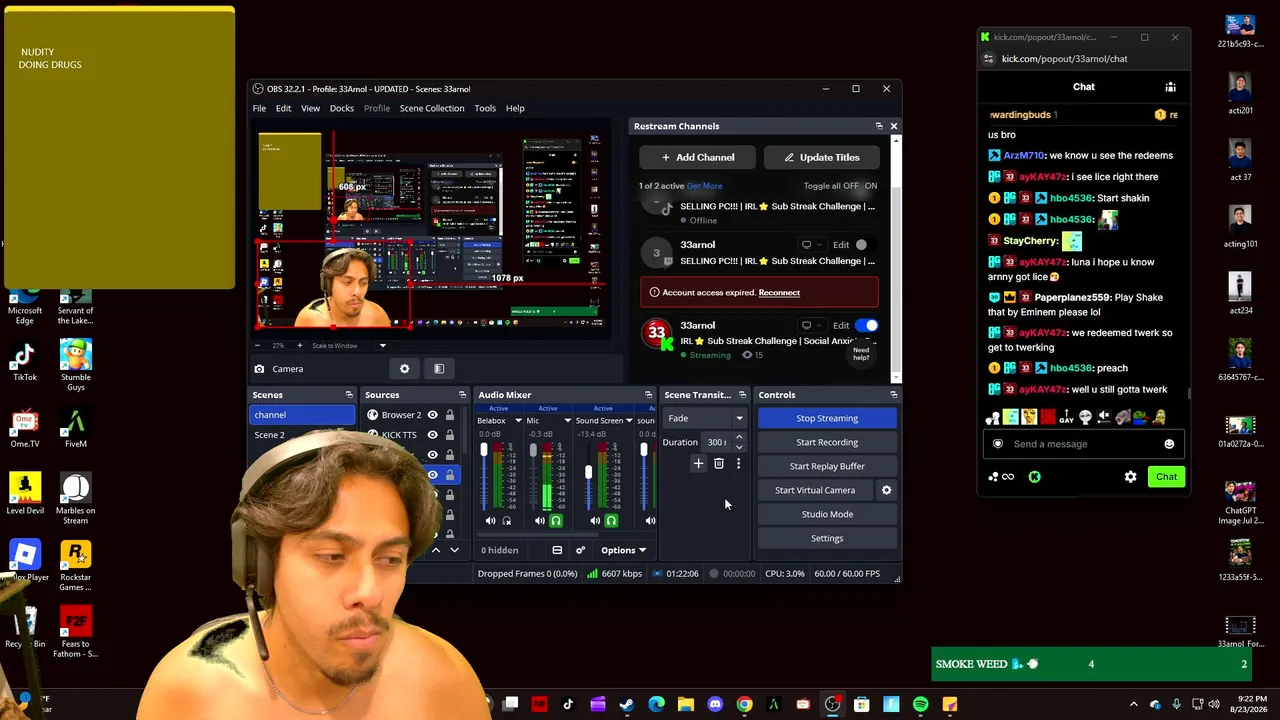
Task: Toggle Mic headphone monitoring
Action: (556, 521)
